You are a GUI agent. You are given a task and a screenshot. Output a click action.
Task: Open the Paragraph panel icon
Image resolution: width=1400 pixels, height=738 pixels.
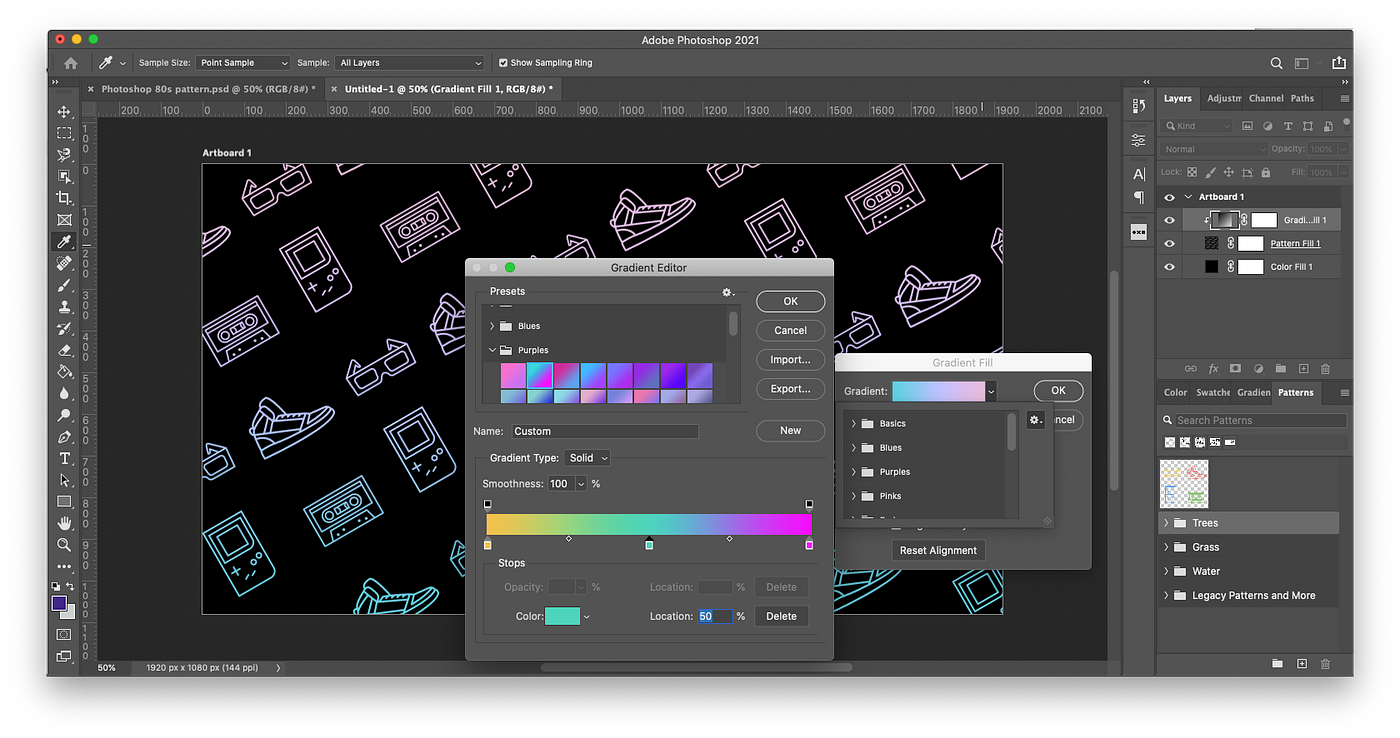(x=1139, y=198)
